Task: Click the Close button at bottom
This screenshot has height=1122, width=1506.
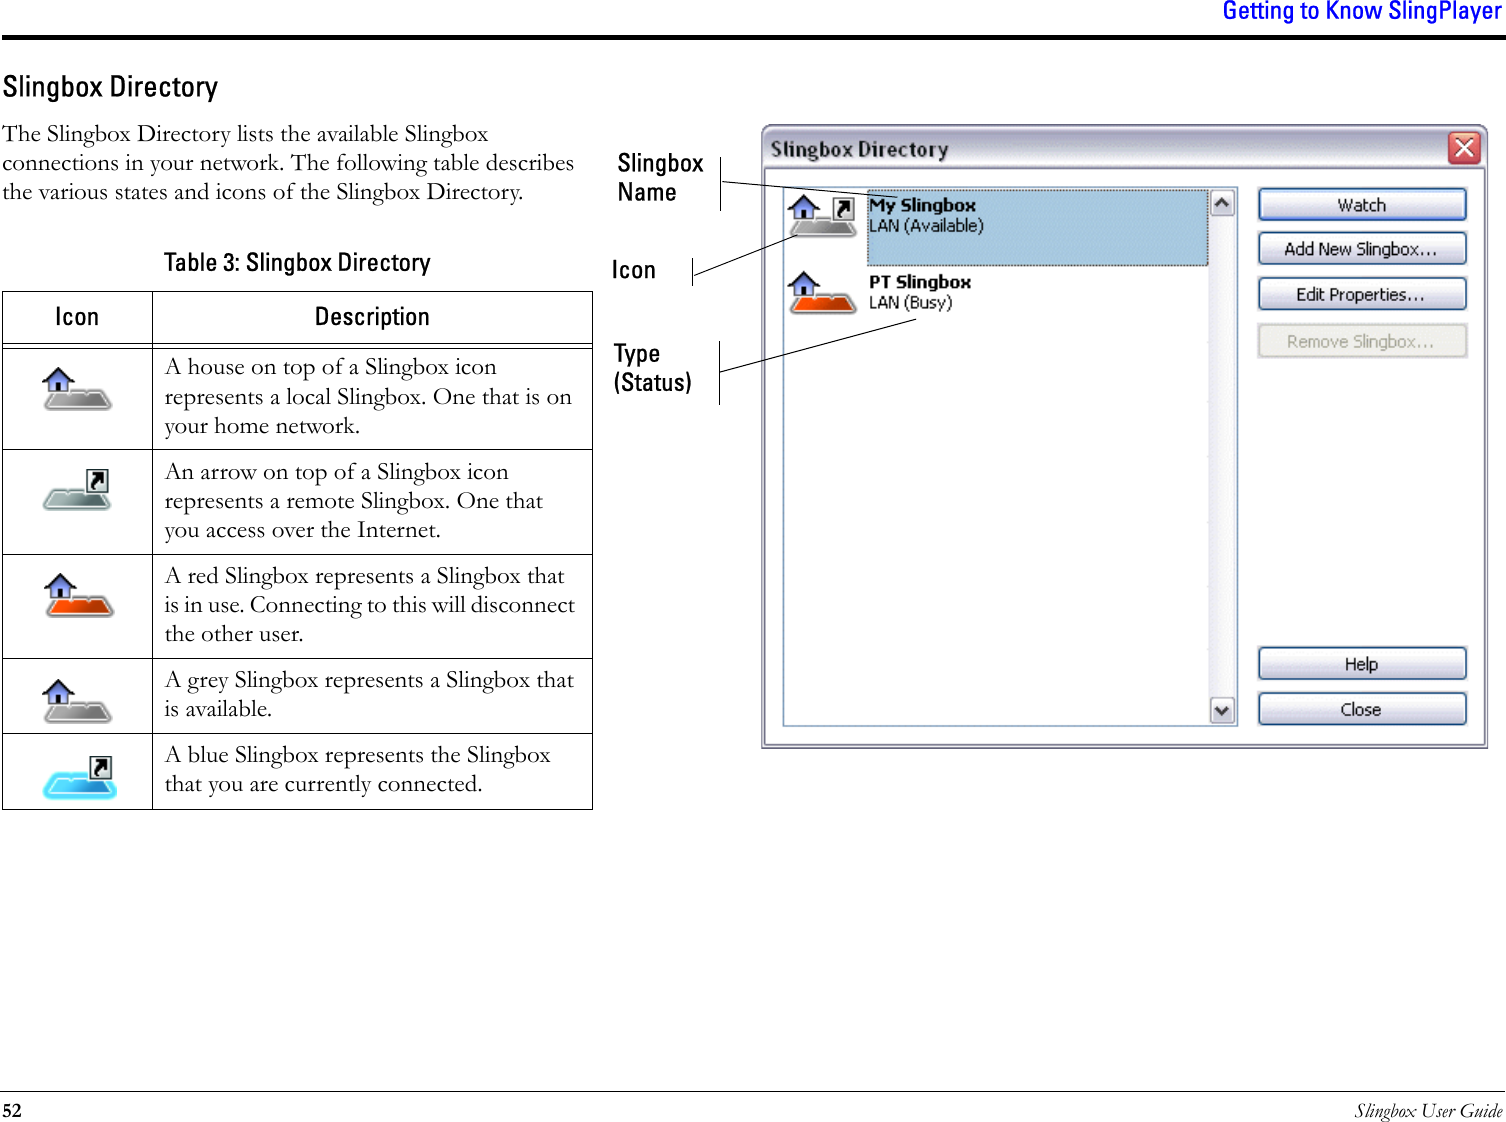Action: pyautogui.click(x=1362, y=709)
